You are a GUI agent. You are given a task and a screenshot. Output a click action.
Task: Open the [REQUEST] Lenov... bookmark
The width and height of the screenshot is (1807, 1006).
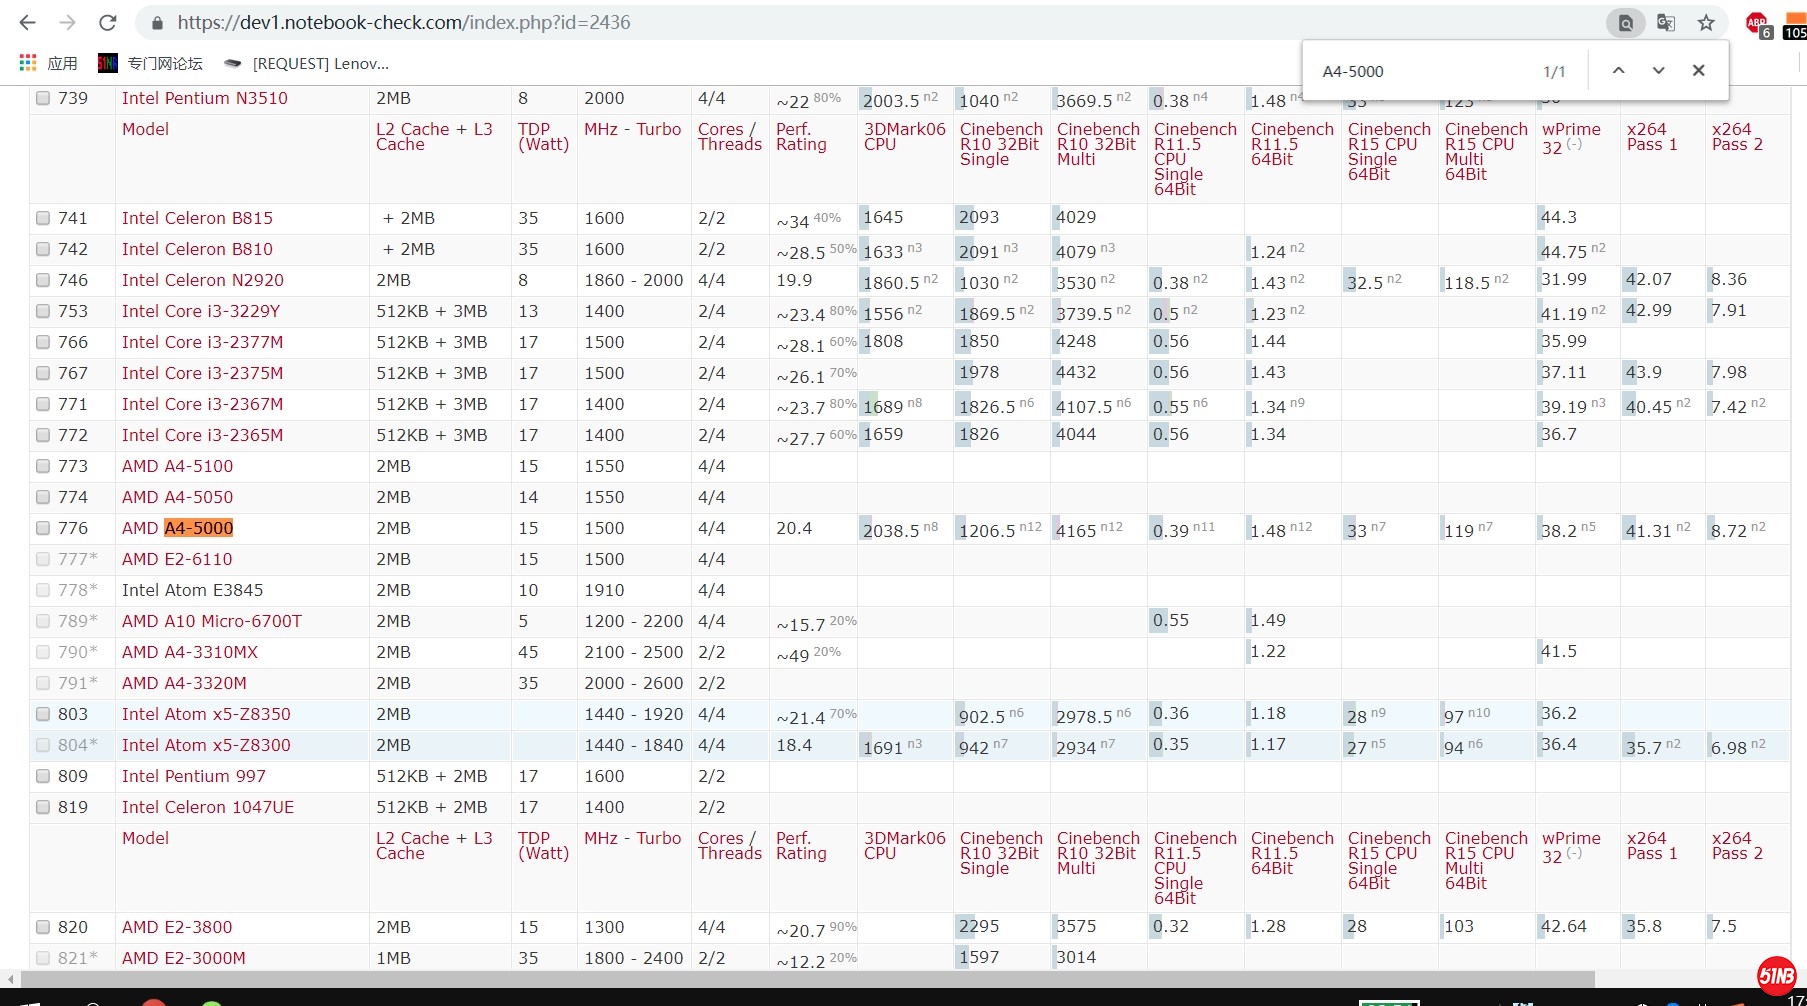pyautogui.click(x=307, y=63)
